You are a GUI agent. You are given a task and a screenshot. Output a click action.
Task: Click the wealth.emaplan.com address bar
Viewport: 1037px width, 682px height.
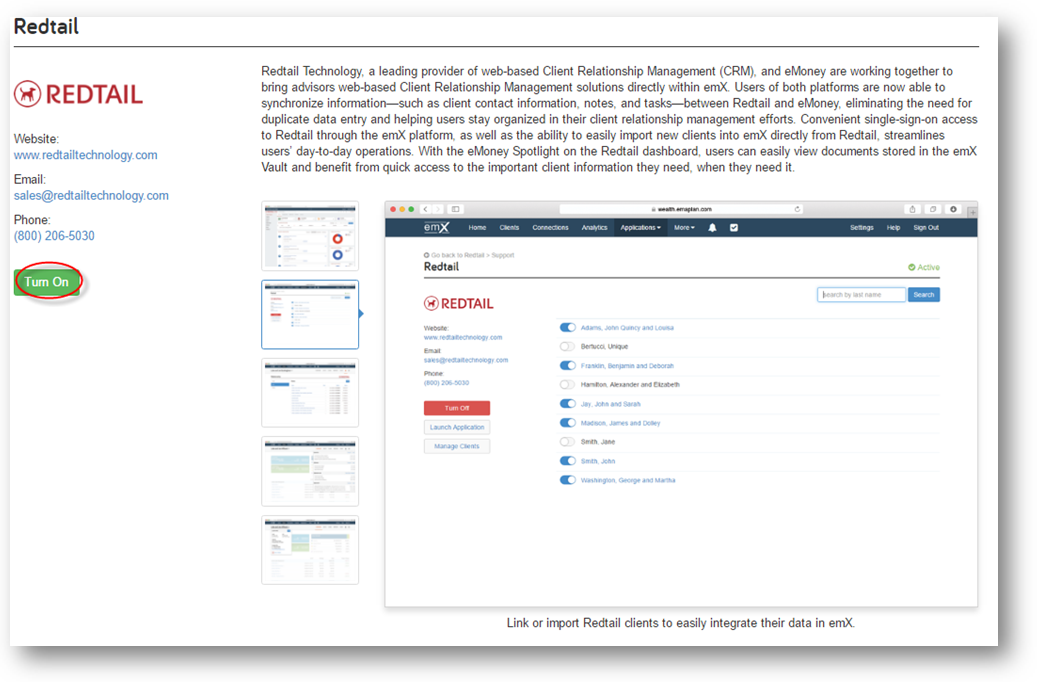pos(682,209)
